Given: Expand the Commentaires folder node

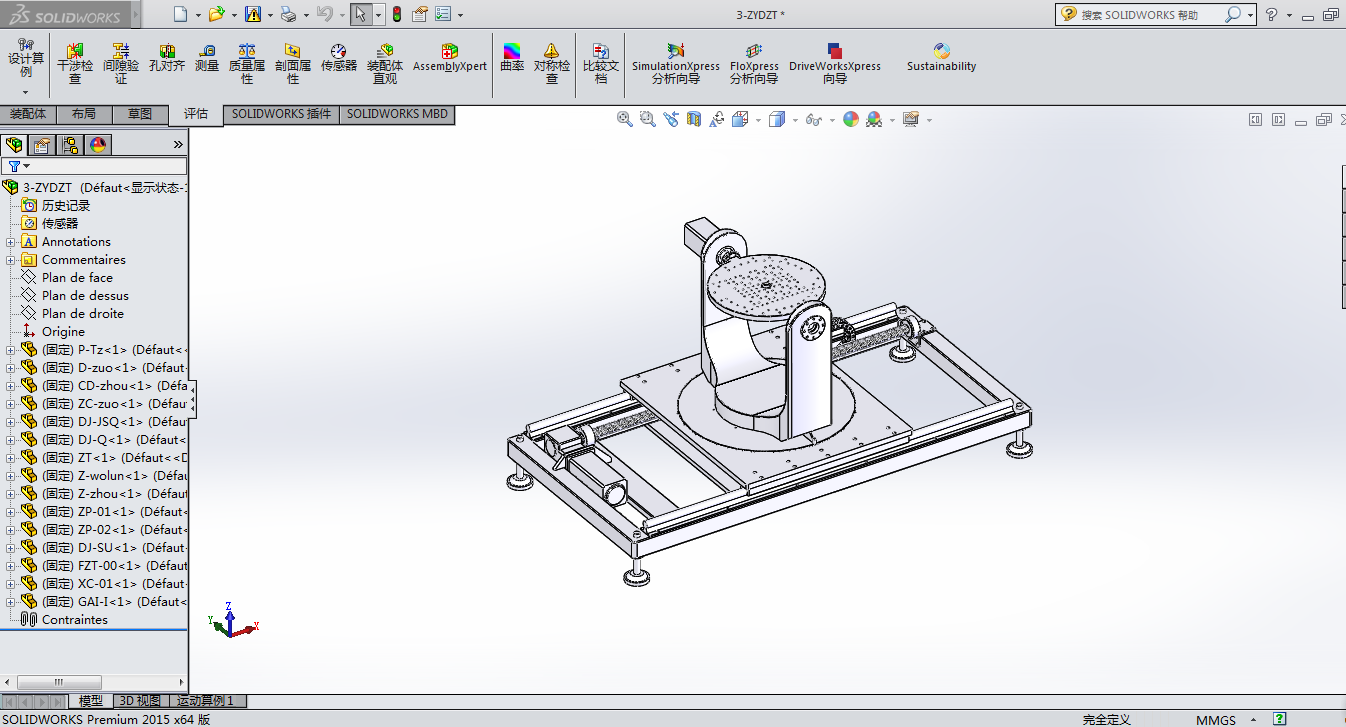Looking at the screenshot, I should tap(10, 260).
